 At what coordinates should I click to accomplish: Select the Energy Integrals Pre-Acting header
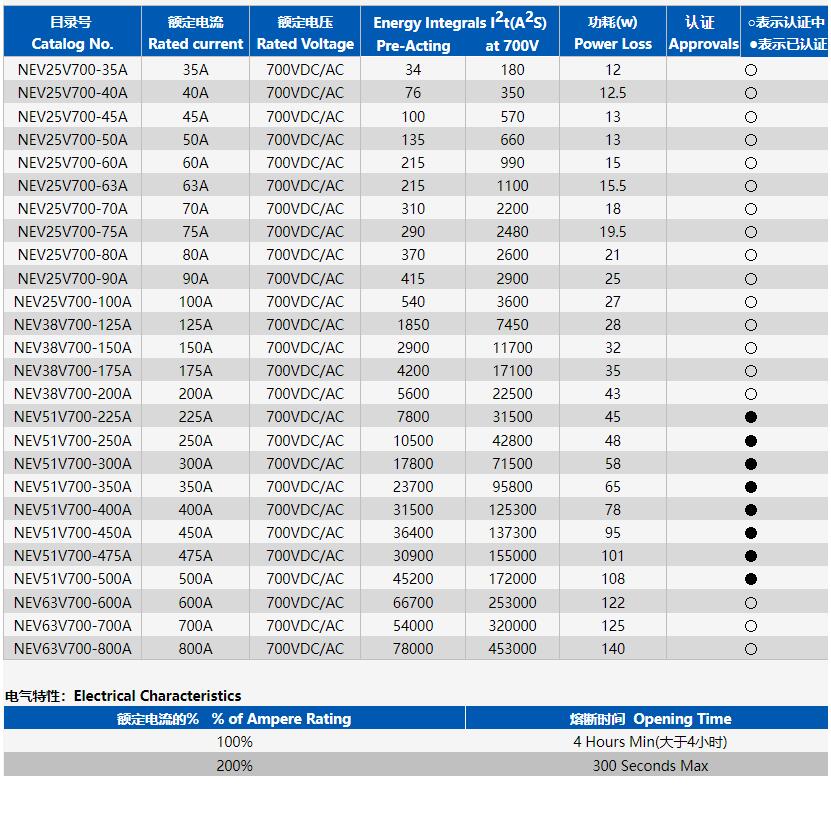pyautogui.click(x=413, y=45)
